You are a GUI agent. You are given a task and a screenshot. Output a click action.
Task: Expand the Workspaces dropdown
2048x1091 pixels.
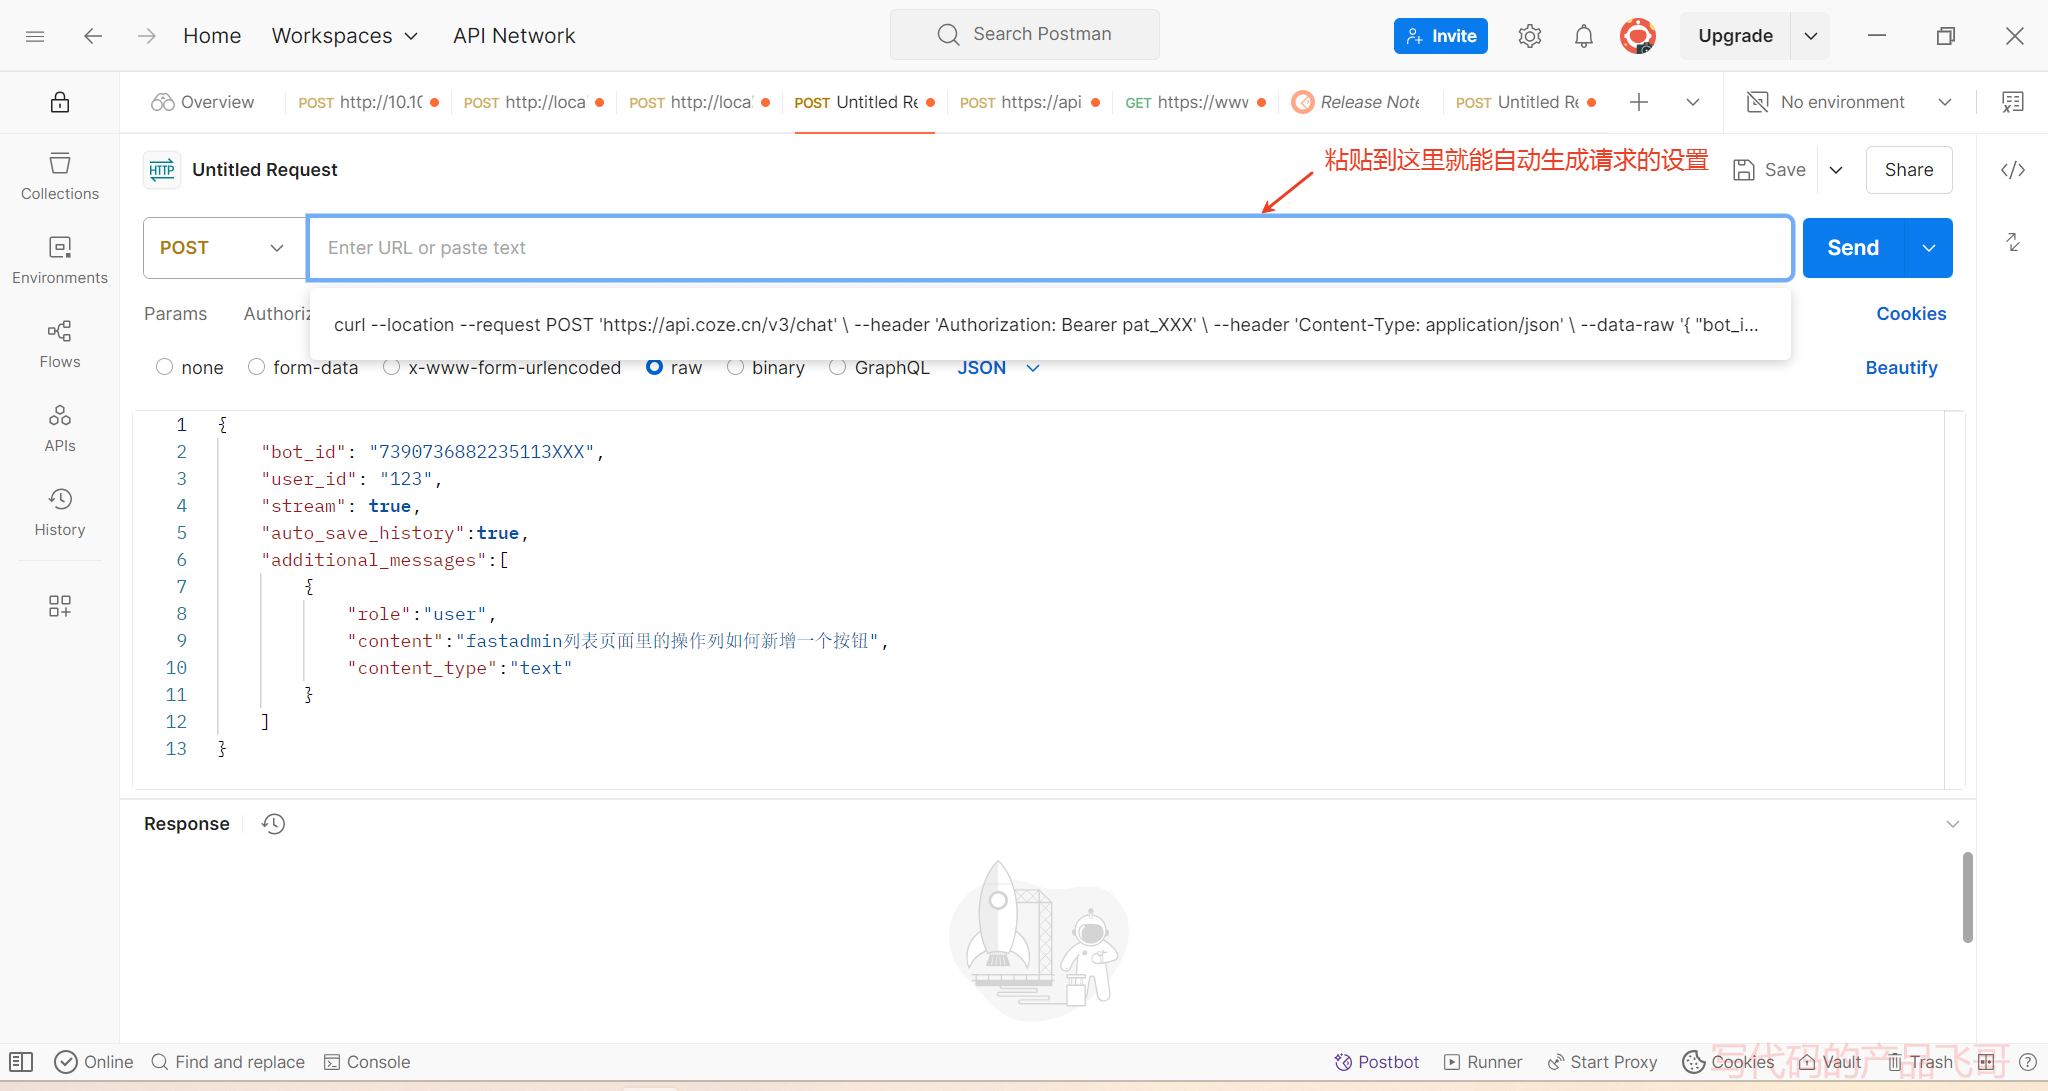pos(345,36)
